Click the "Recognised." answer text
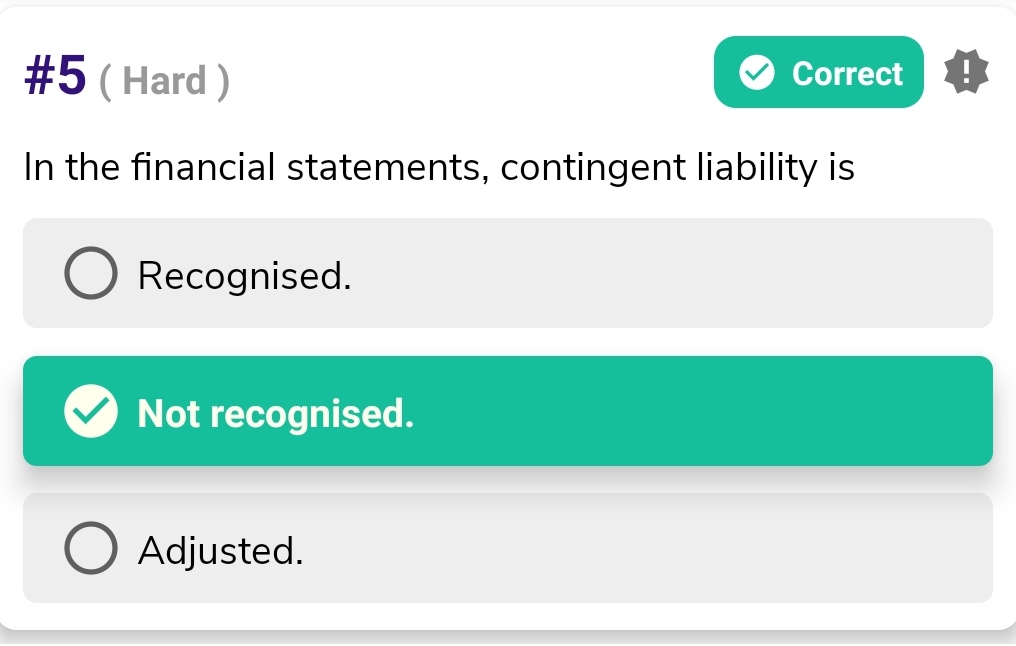The height and width of the screenshot is (646, 1016). tap(245, 275)
